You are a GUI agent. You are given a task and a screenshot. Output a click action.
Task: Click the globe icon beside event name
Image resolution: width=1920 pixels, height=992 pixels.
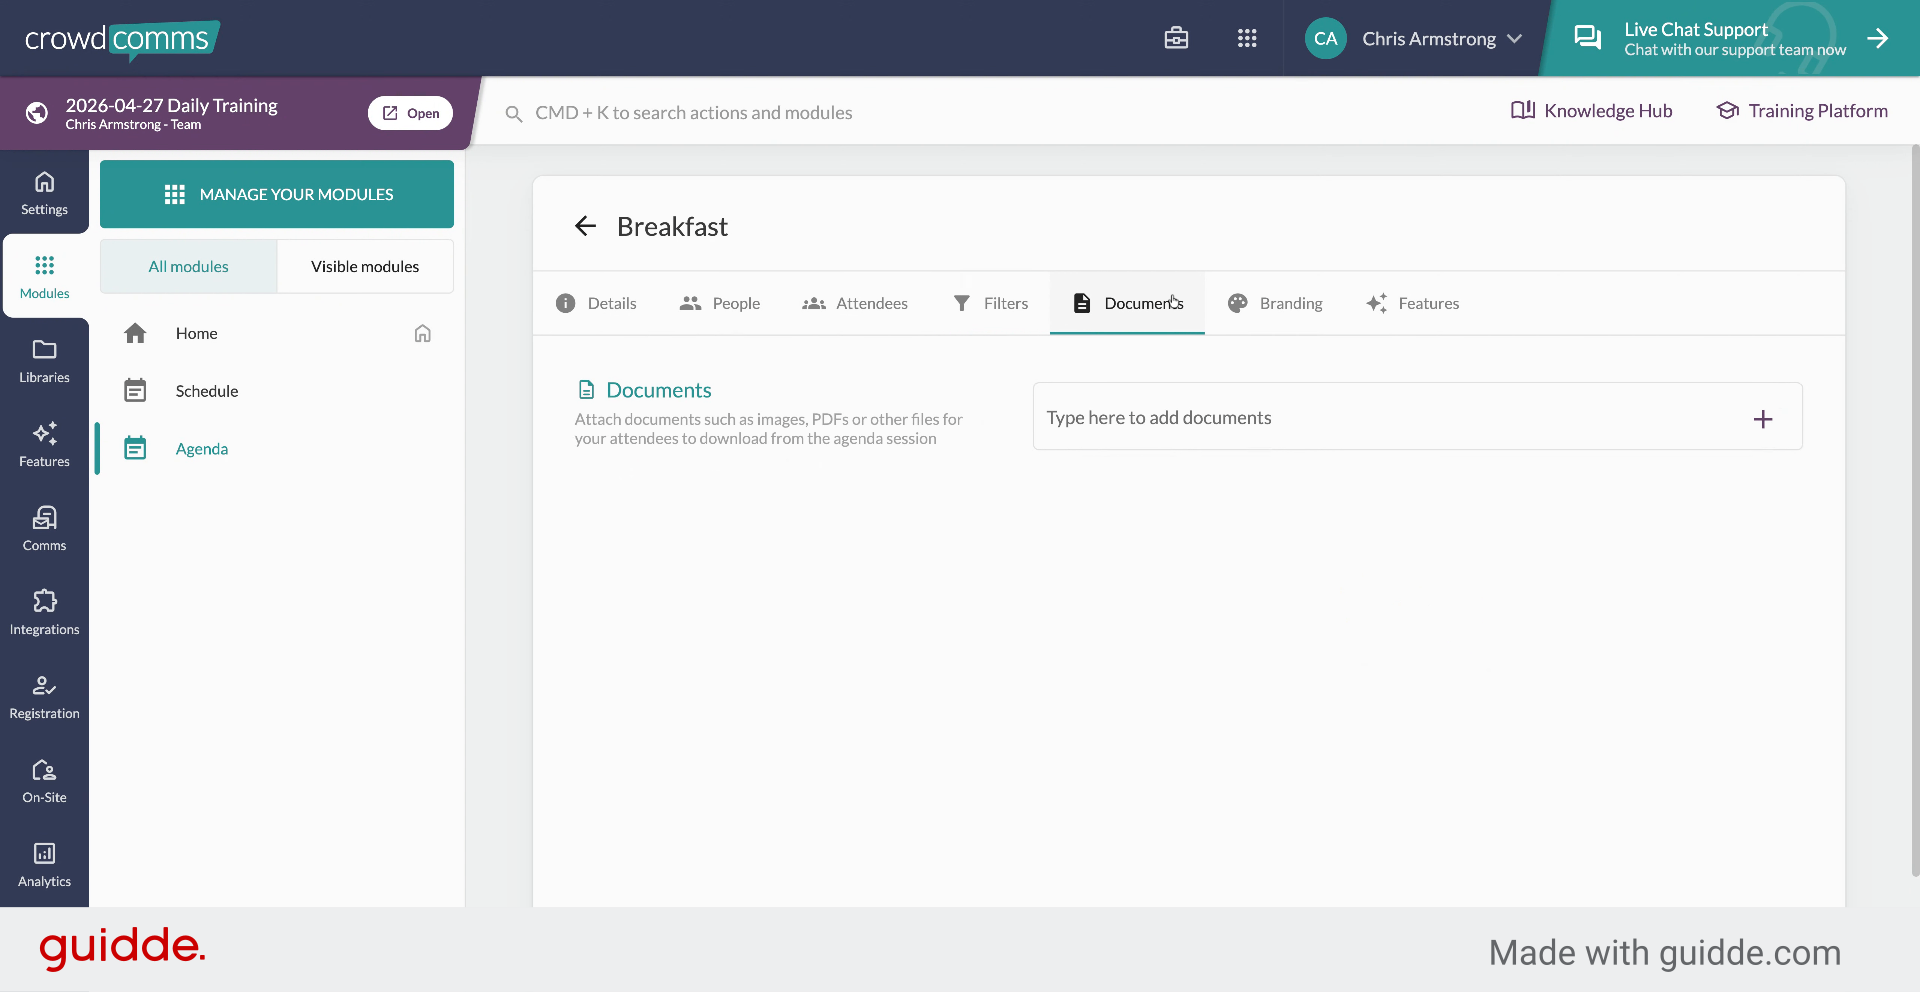click(x=37, y=113)
